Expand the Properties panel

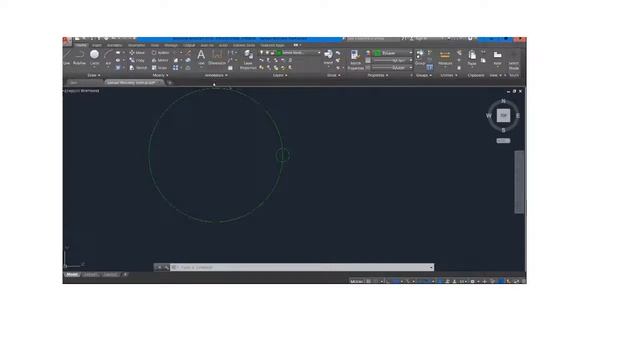[x=378, y=75]
